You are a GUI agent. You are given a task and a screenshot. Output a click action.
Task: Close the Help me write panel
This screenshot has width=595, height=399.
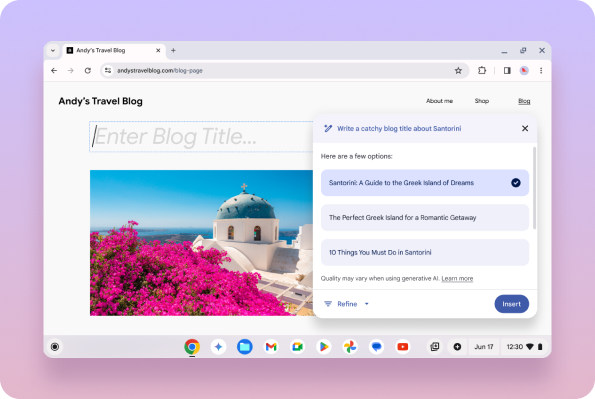(x=525, y=129)
